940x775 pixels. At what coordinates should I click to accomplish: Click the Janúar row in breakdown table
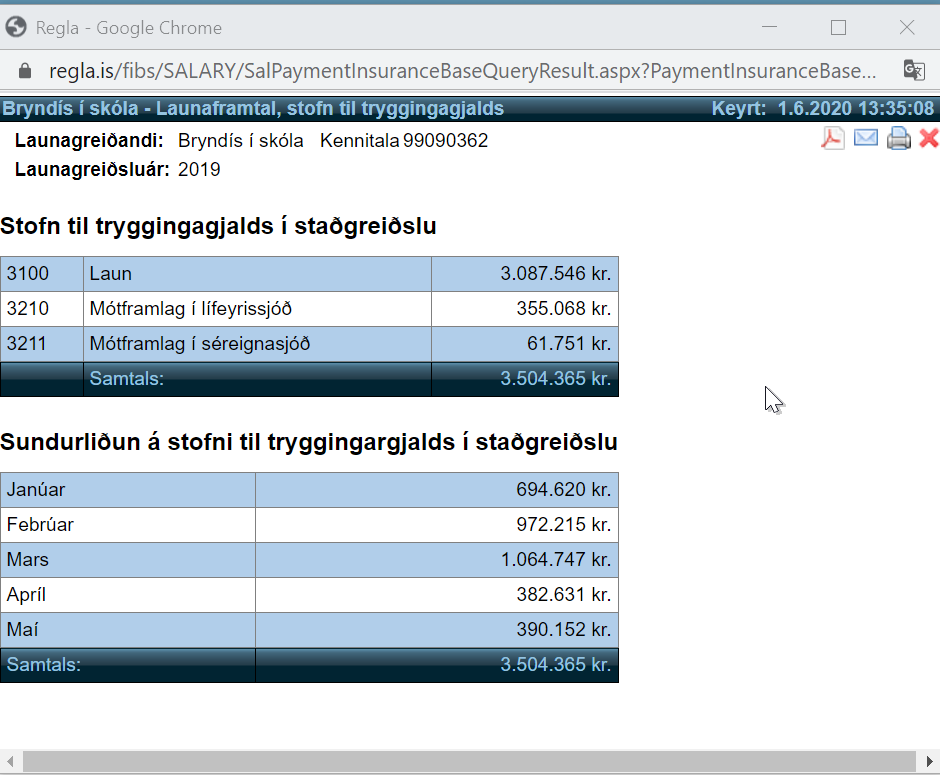click(127, 490)
